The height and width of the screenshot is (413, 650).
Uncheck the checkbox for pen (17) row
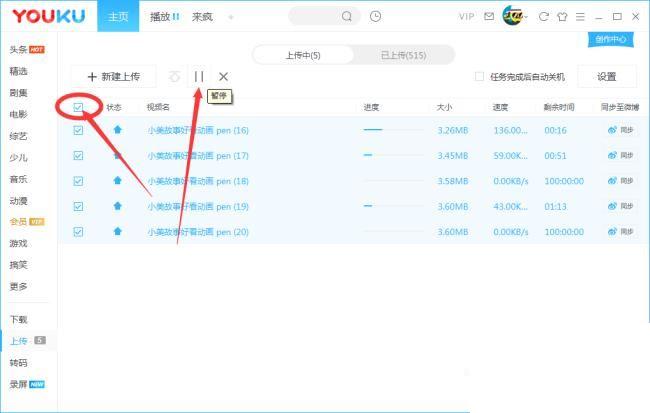click(x=79, y=156)
